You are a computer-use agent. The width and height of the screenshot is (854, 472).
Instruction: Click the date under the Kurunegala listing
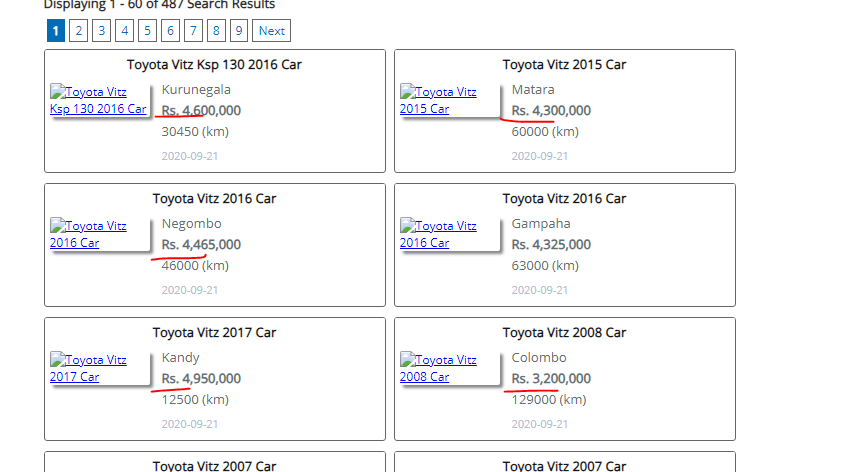(190, 156)
